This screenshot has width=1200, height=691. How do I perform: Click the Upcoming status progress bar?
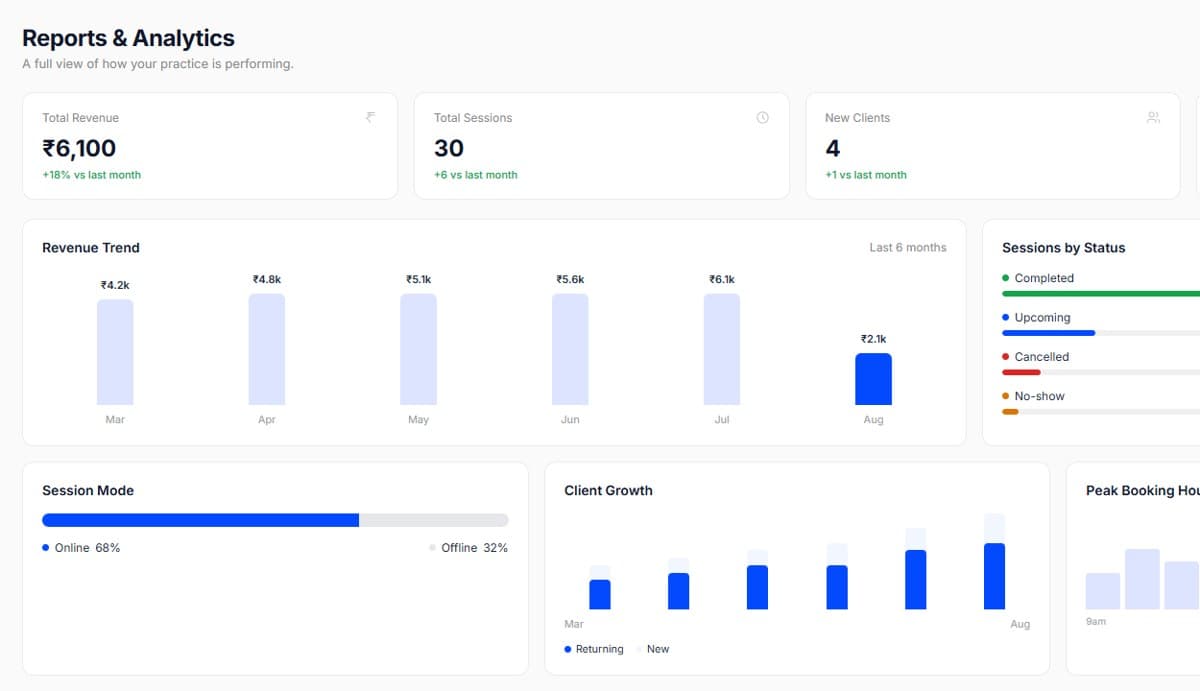coord(1101,333)
